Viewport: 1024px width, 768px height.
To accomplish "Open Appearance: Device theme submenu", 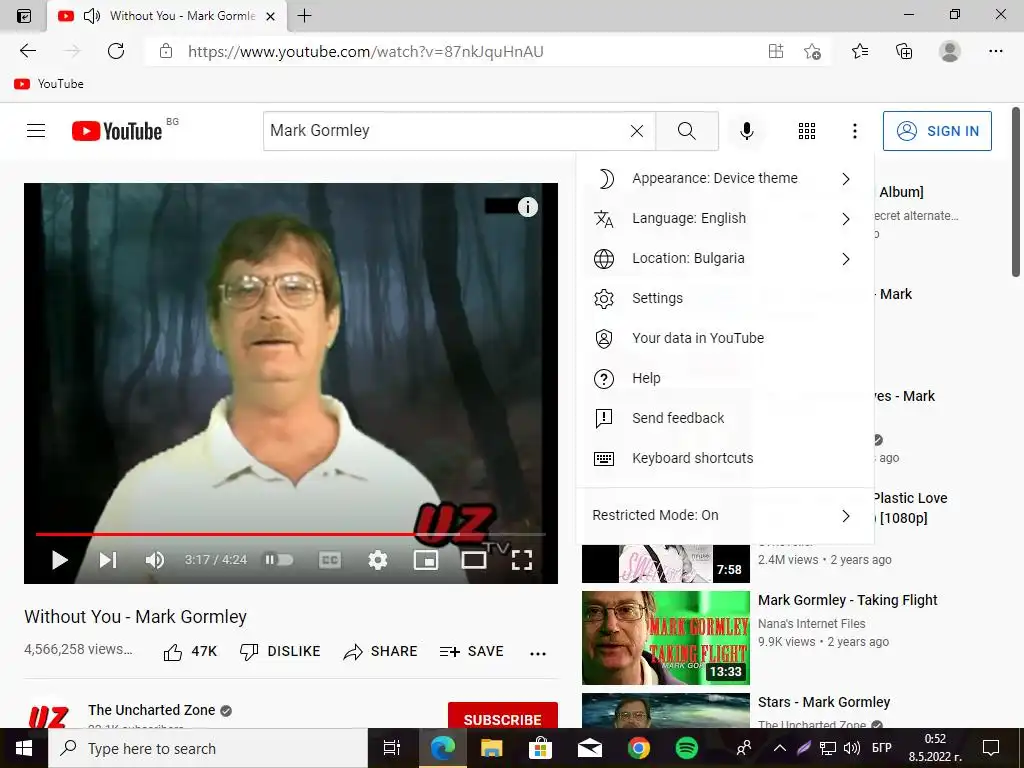I will (725, 178).
